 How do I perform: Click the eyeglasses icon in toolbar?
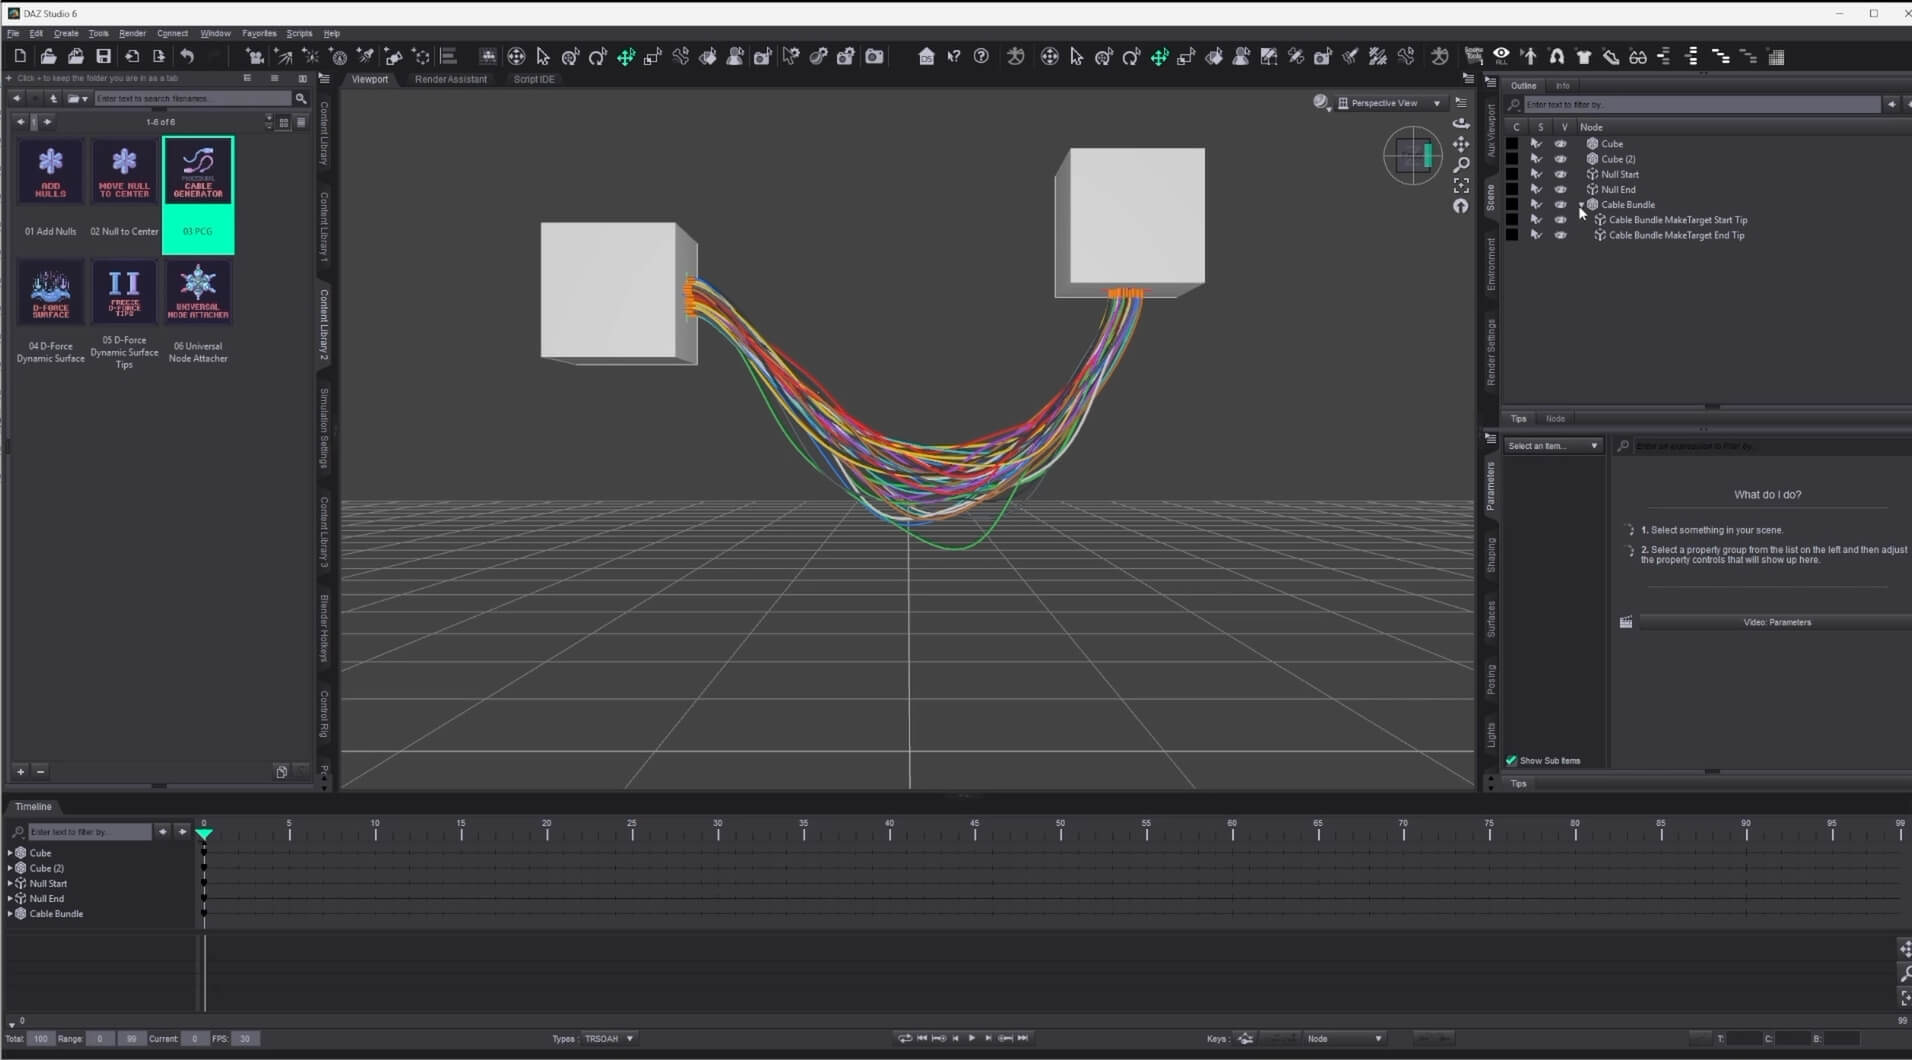click(1638, 57)
